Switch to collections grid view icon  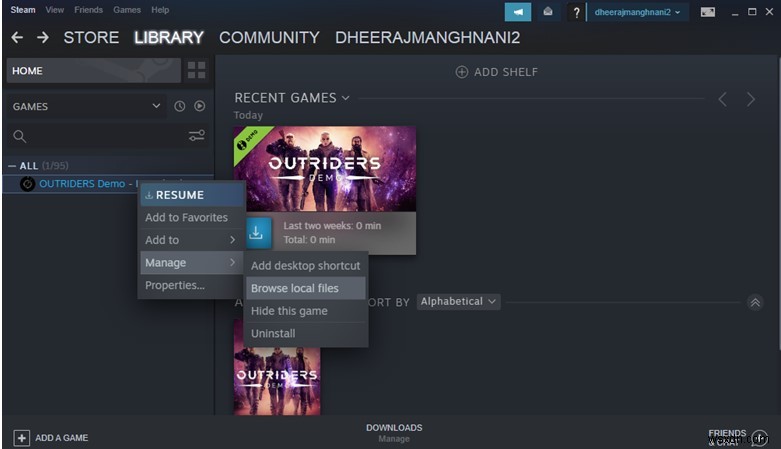coord(196,70)
